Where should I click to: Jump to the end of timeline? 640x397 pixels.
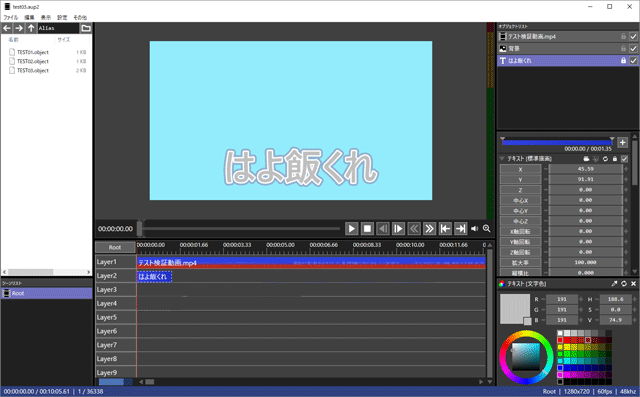click(x=460, y=228)
